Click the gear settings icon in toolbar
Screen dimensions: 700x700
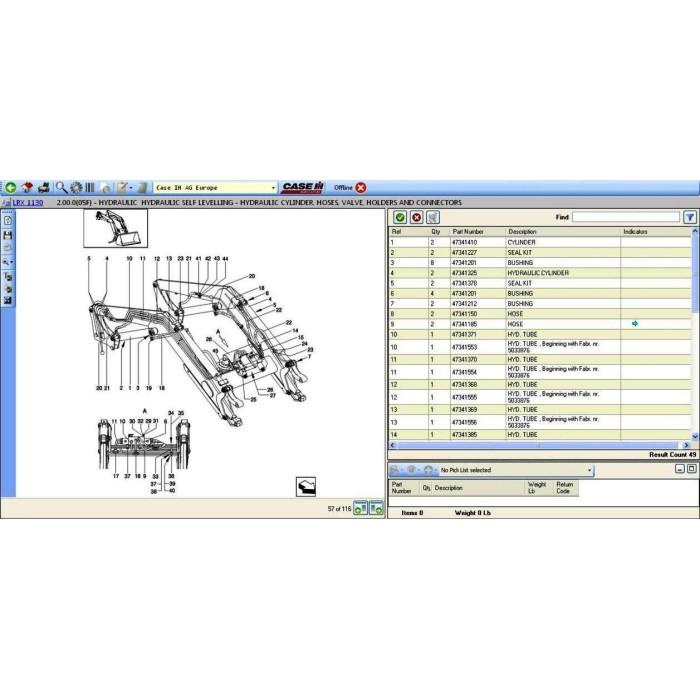pos(76,188)
